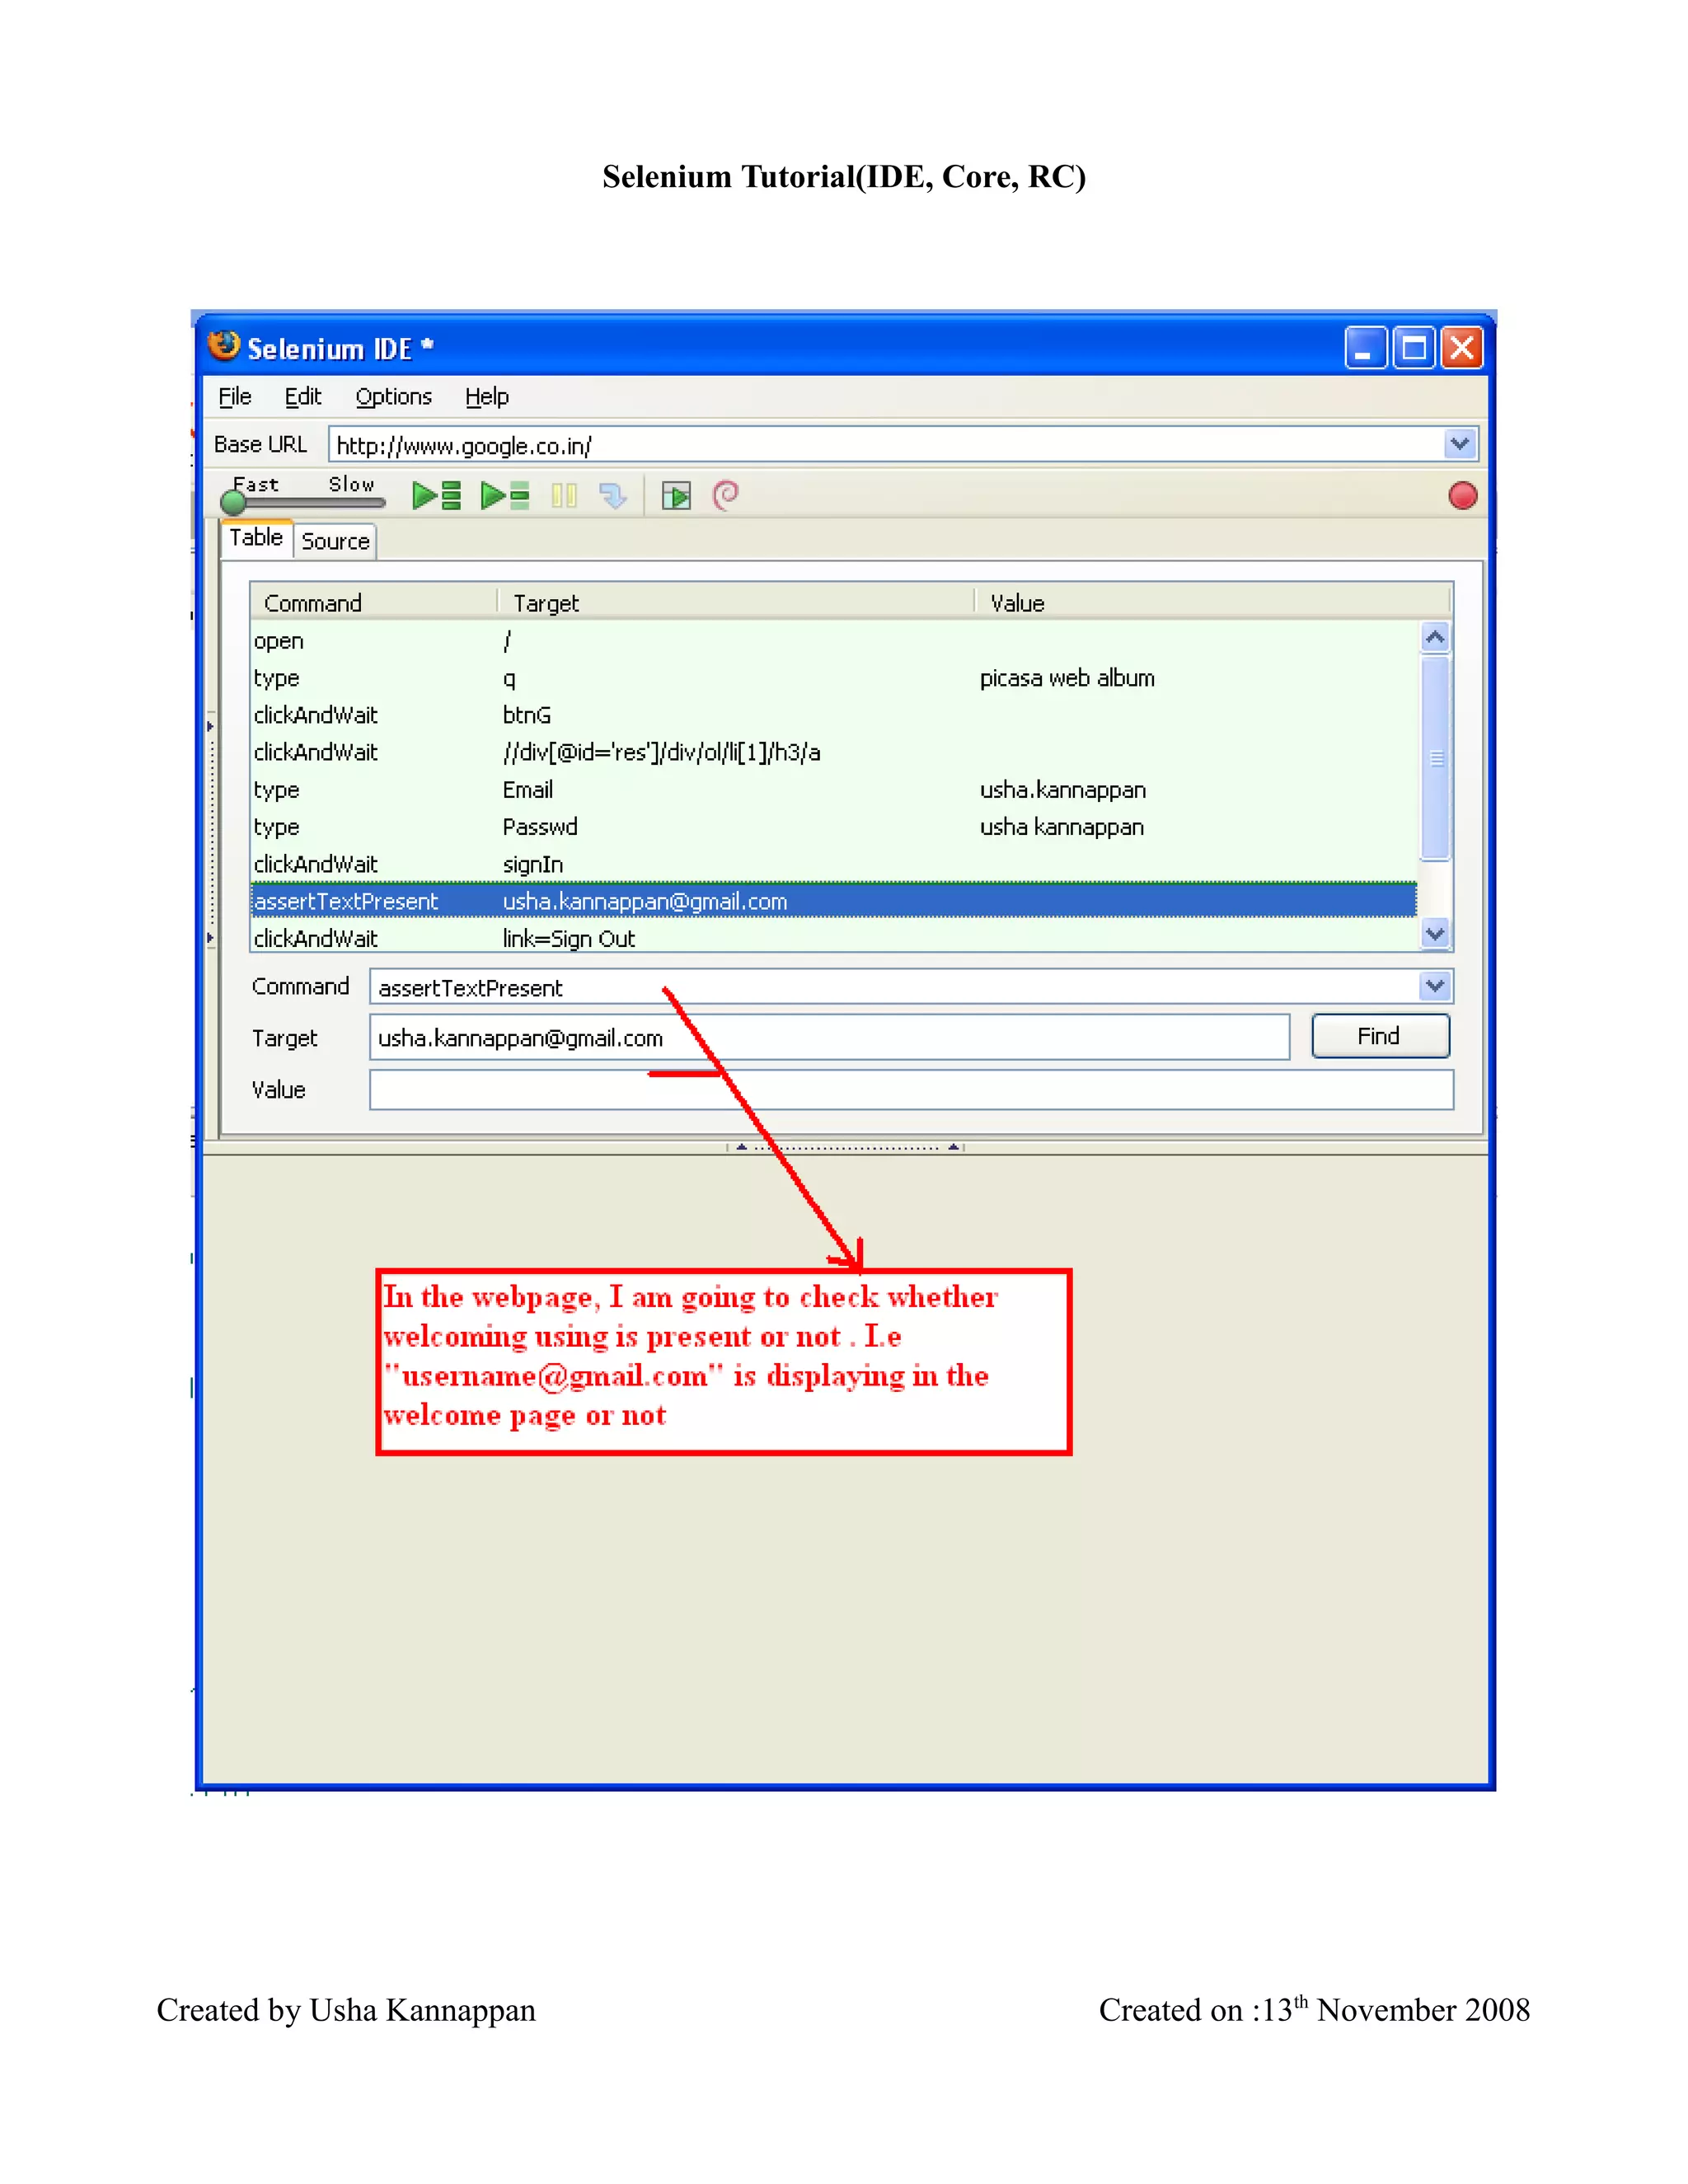This screenshot has width=1688, height=2184.
Task: Click the Value column header
Action: [x=1212, y=602]
